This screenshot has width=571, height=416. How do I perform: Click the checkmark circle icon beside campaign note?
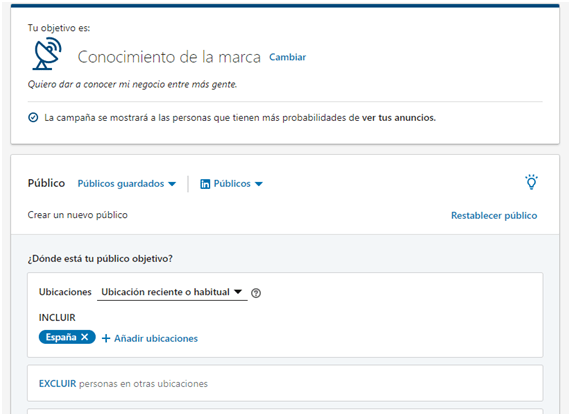coord(33,118)
